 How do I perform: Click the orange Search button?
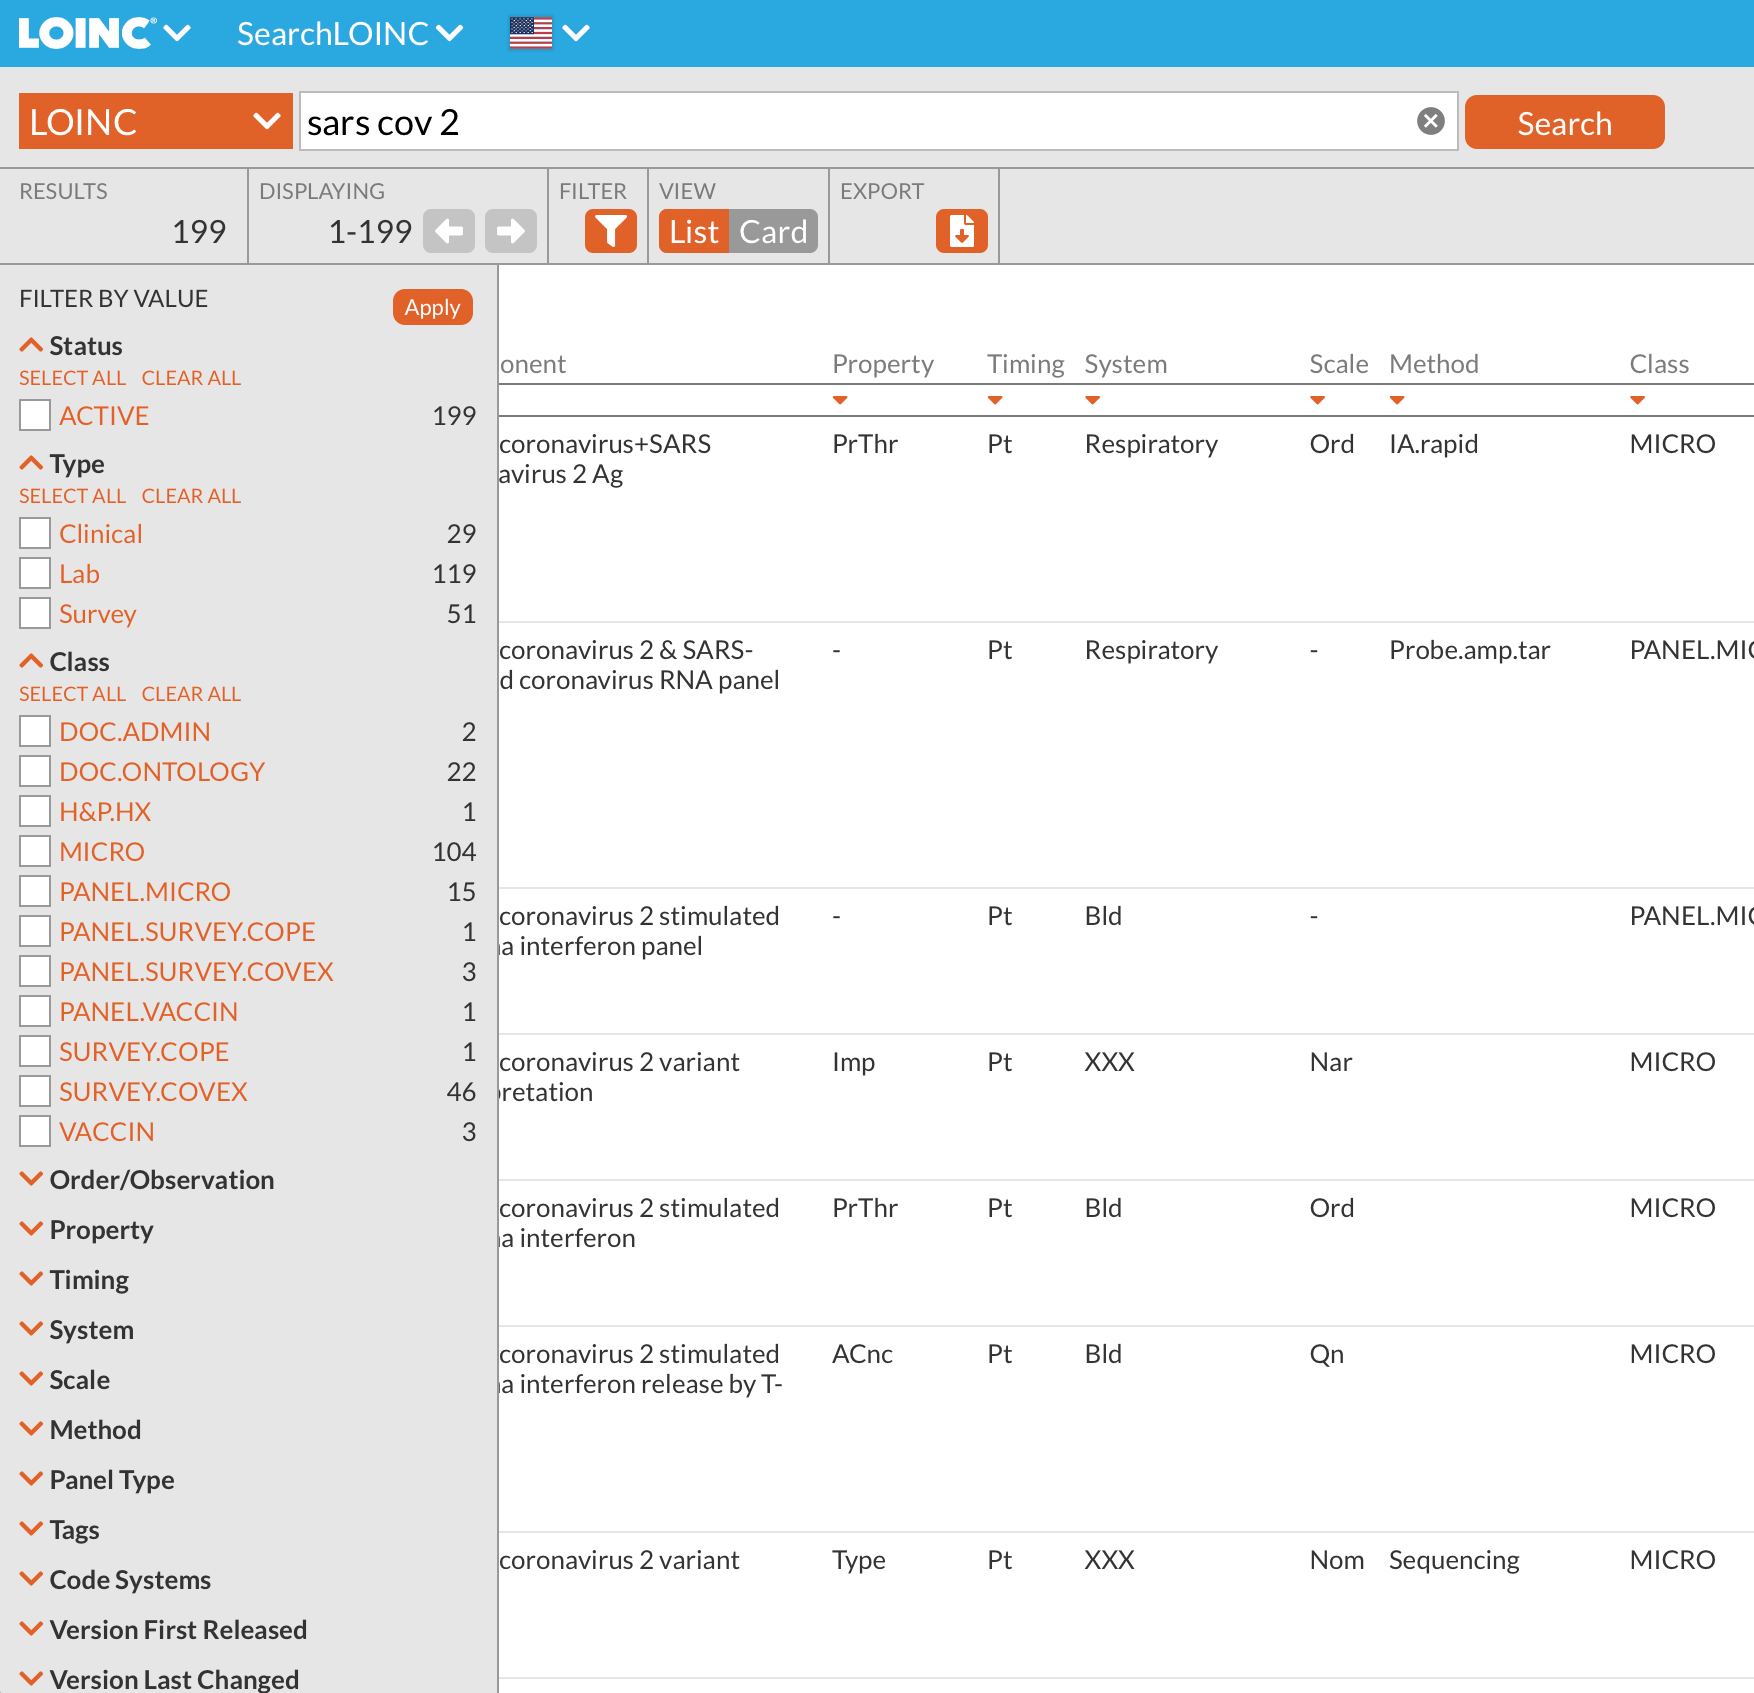tap(1564, 122)
